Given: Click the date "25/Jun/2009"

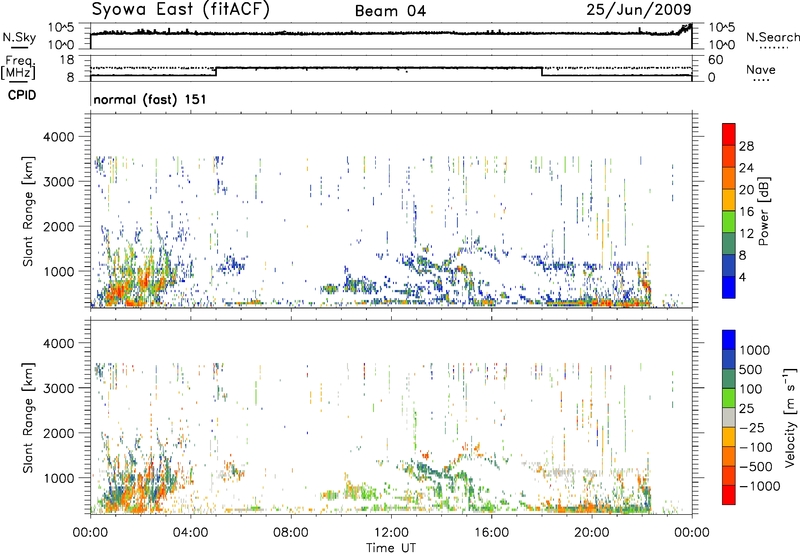Looking at the screenshot, I should [639, 9].
